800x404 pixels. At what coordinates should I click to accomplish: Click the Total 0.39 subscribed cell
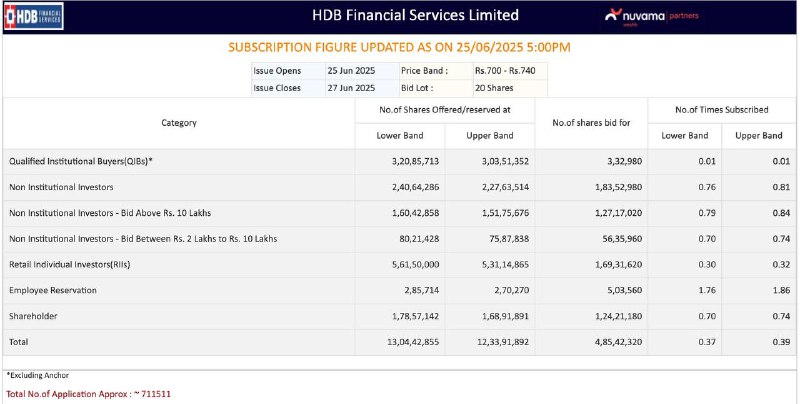coord(781,342)
